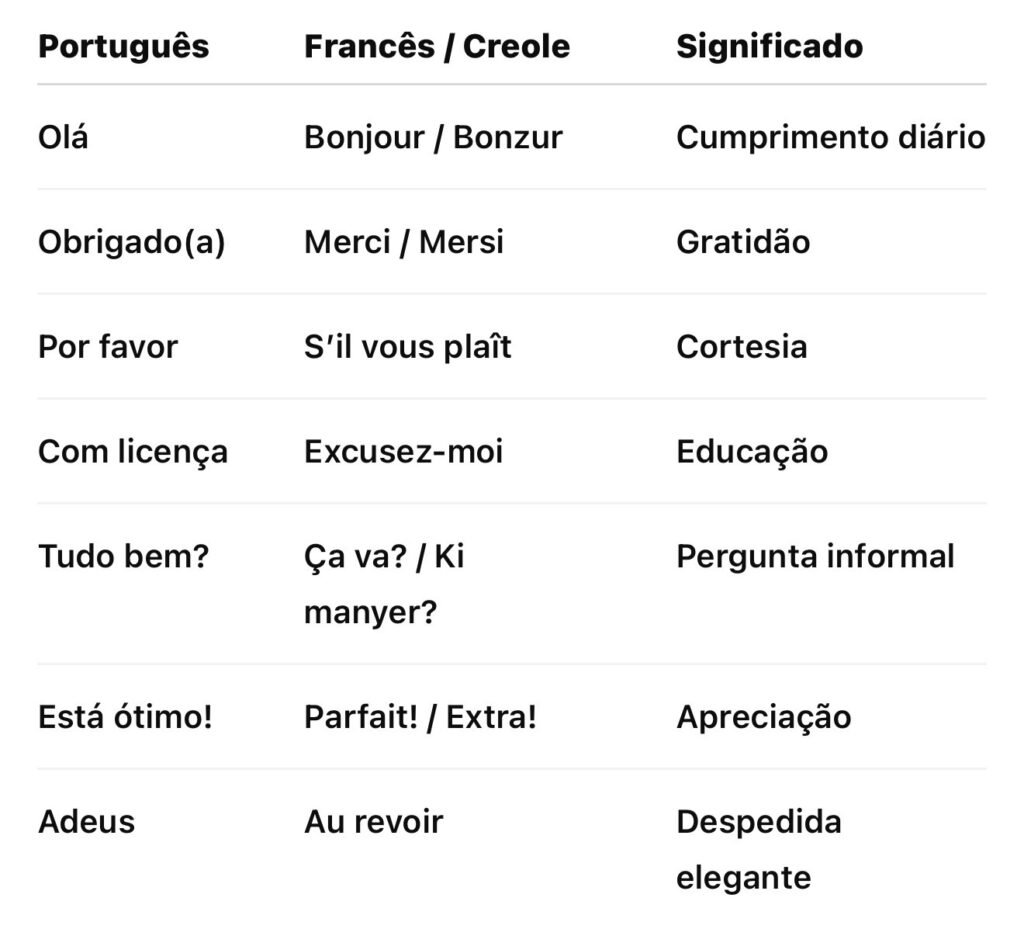Select the "Merci / Mersi" cell

tap(404, 242)
